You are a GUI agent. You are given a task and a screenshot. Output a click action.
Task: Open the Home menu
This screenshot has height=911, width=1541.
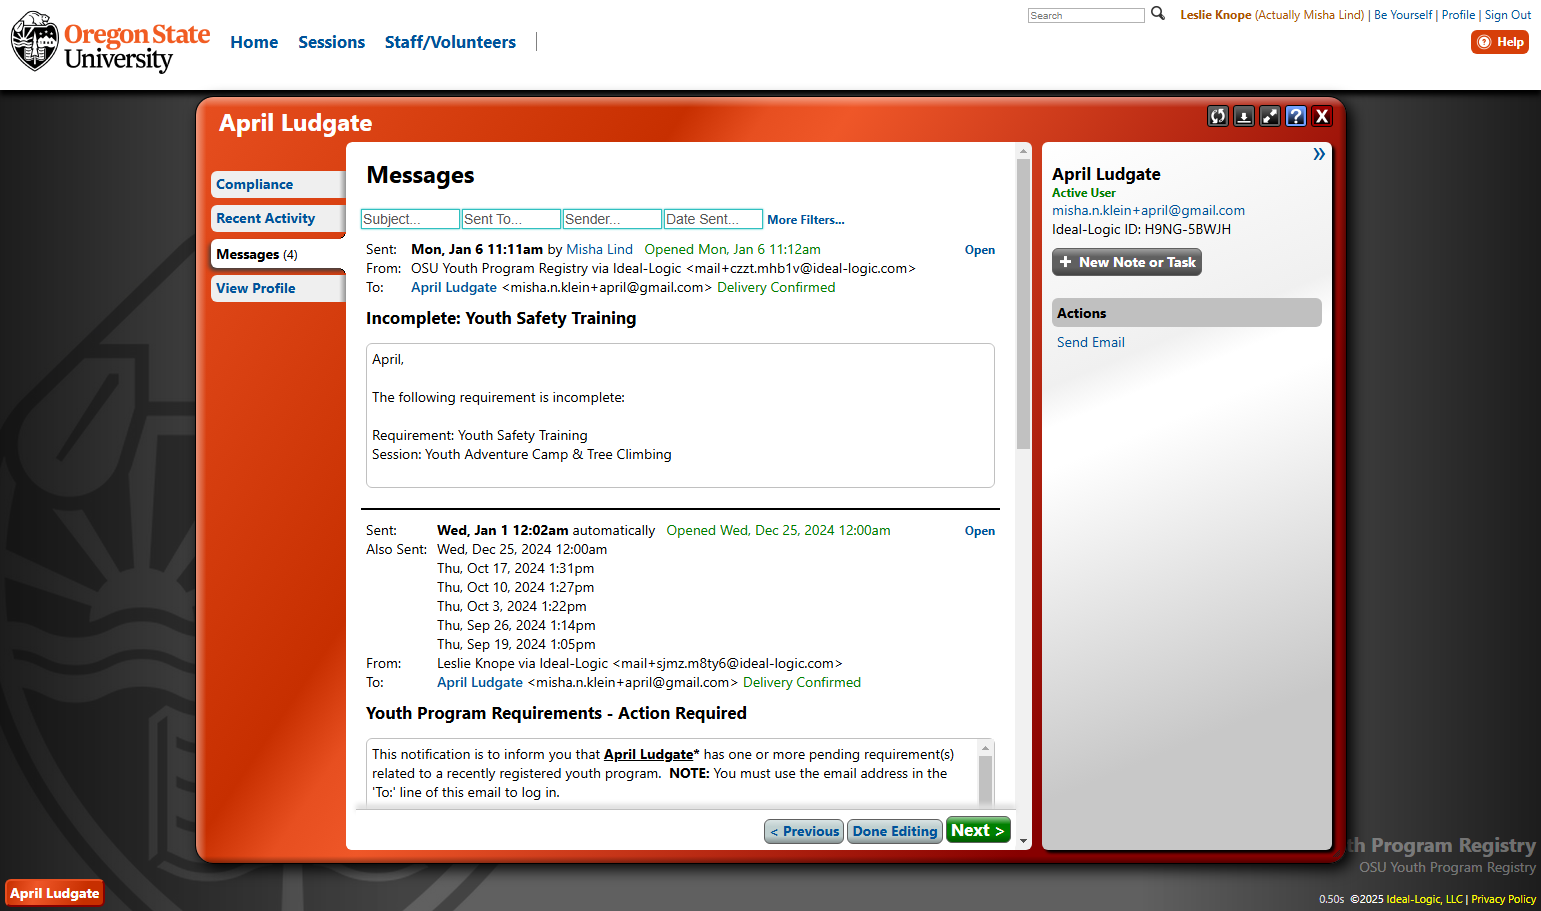click(x=254, y=42)
